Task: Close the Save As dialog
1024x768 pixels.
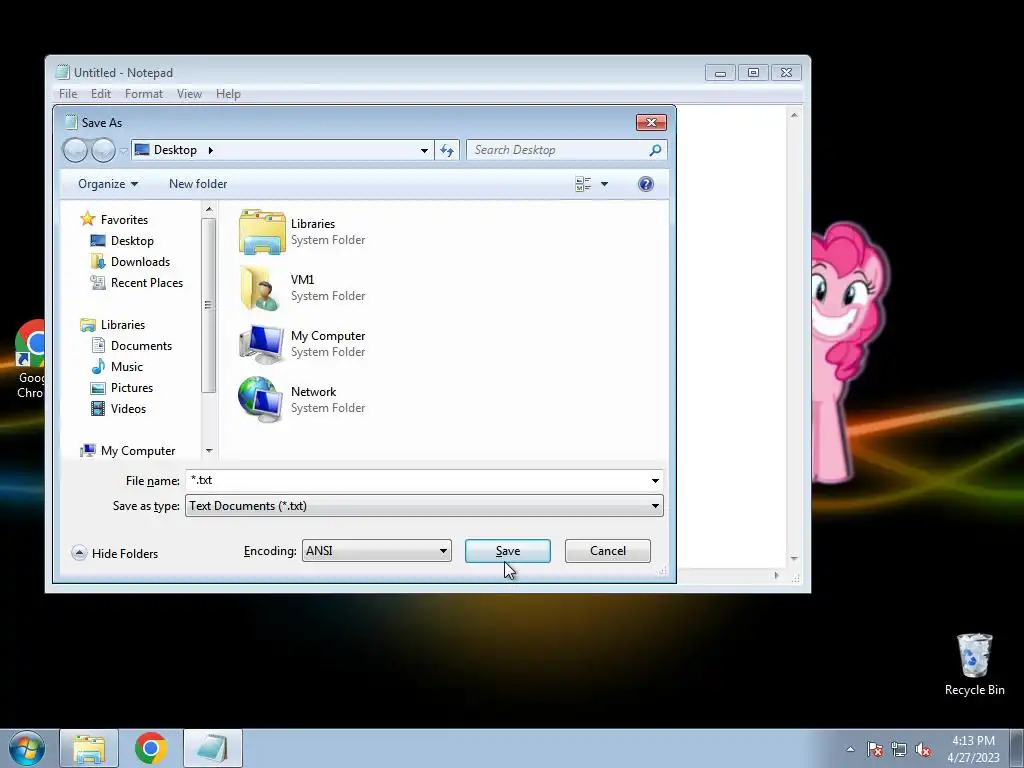Action: coord(651,122)
